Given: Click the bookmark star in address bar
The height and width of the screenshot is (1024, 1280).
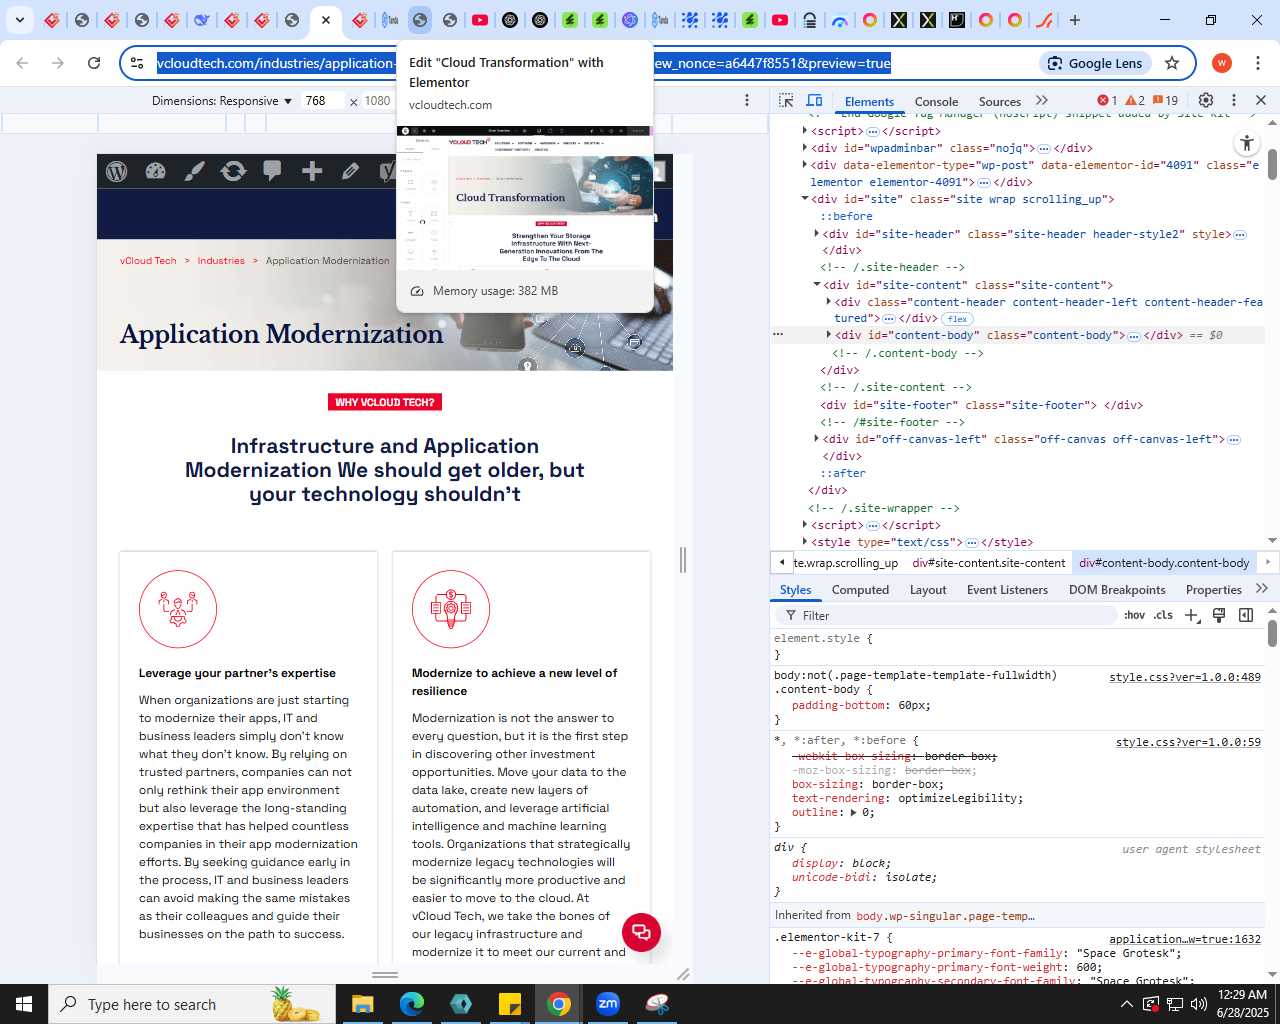Looking at the screenshot, I should pyautogui.click(x=1172, y=63).
